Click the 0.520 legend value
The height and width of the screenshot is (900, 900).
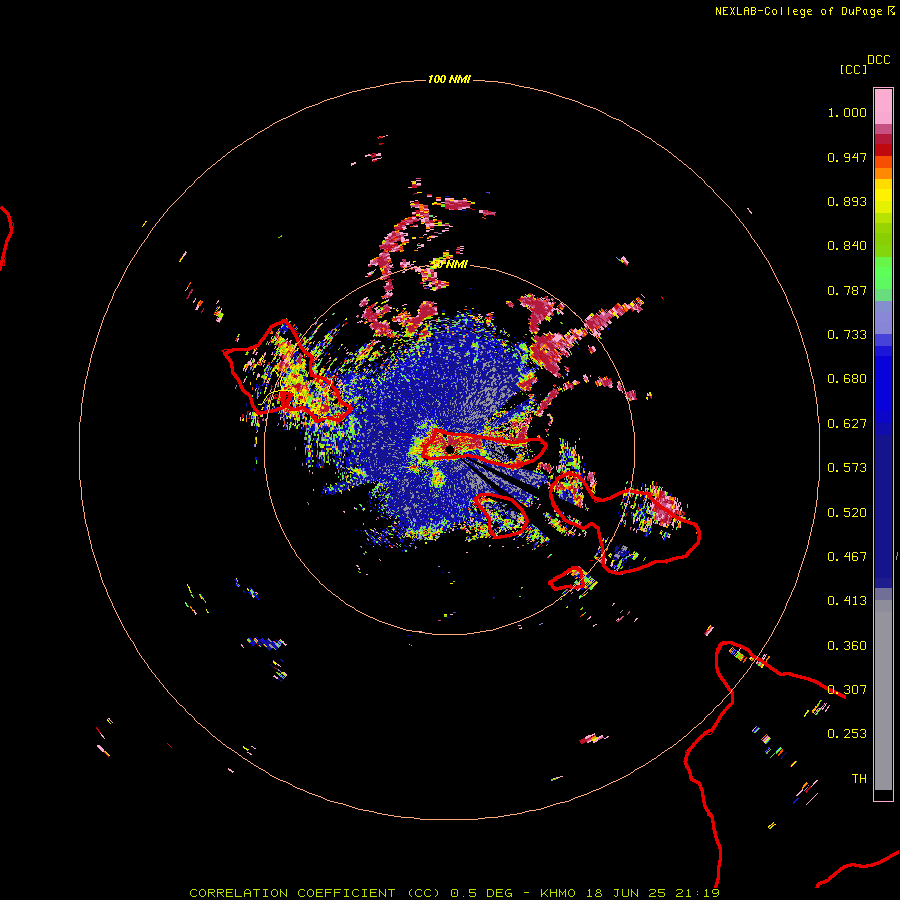click(847, 513)
